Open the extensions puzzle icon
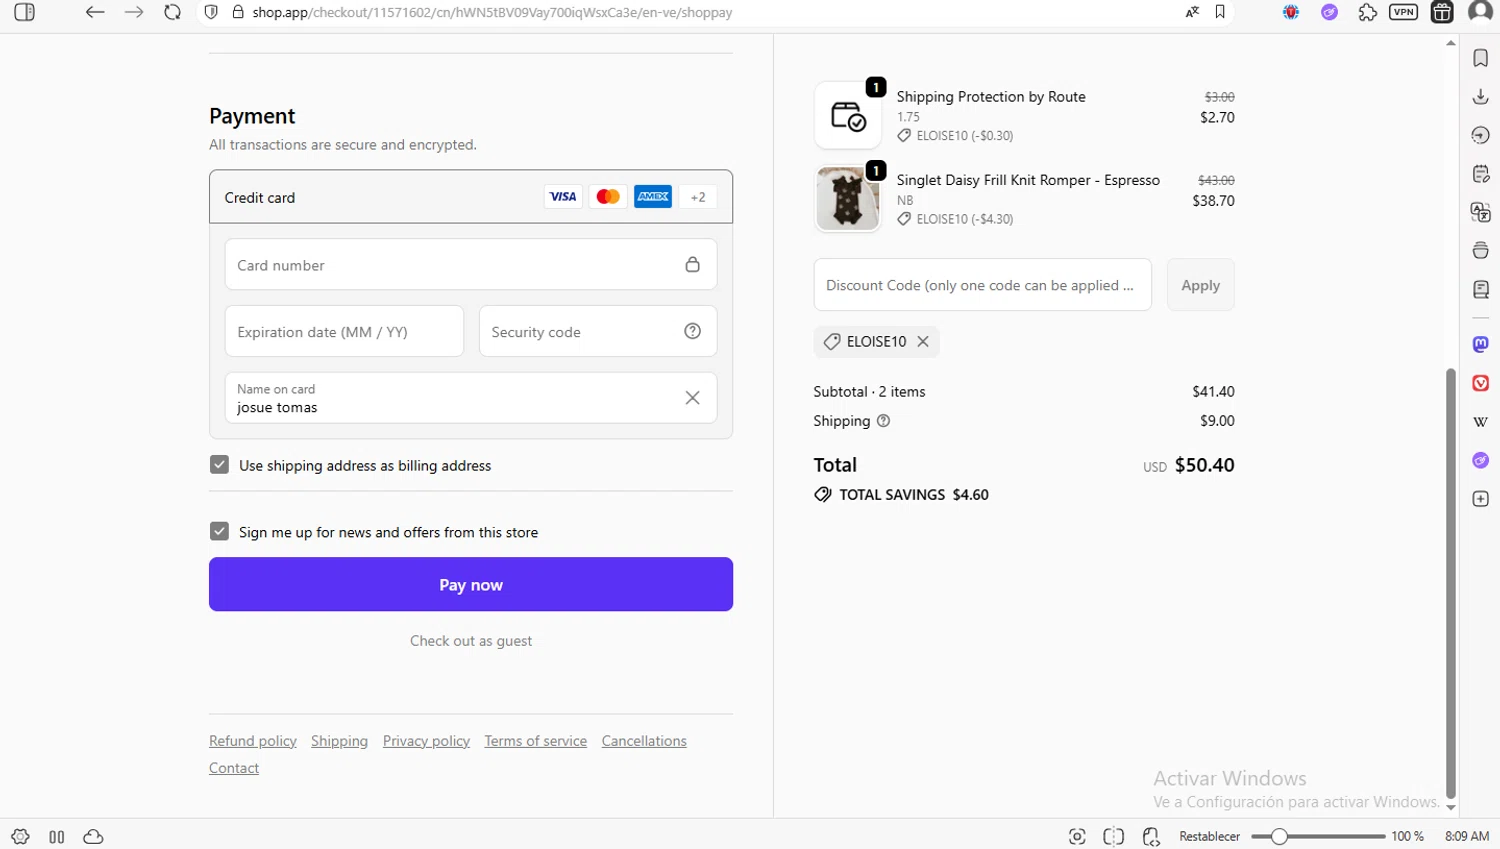 click(1367, 12)
